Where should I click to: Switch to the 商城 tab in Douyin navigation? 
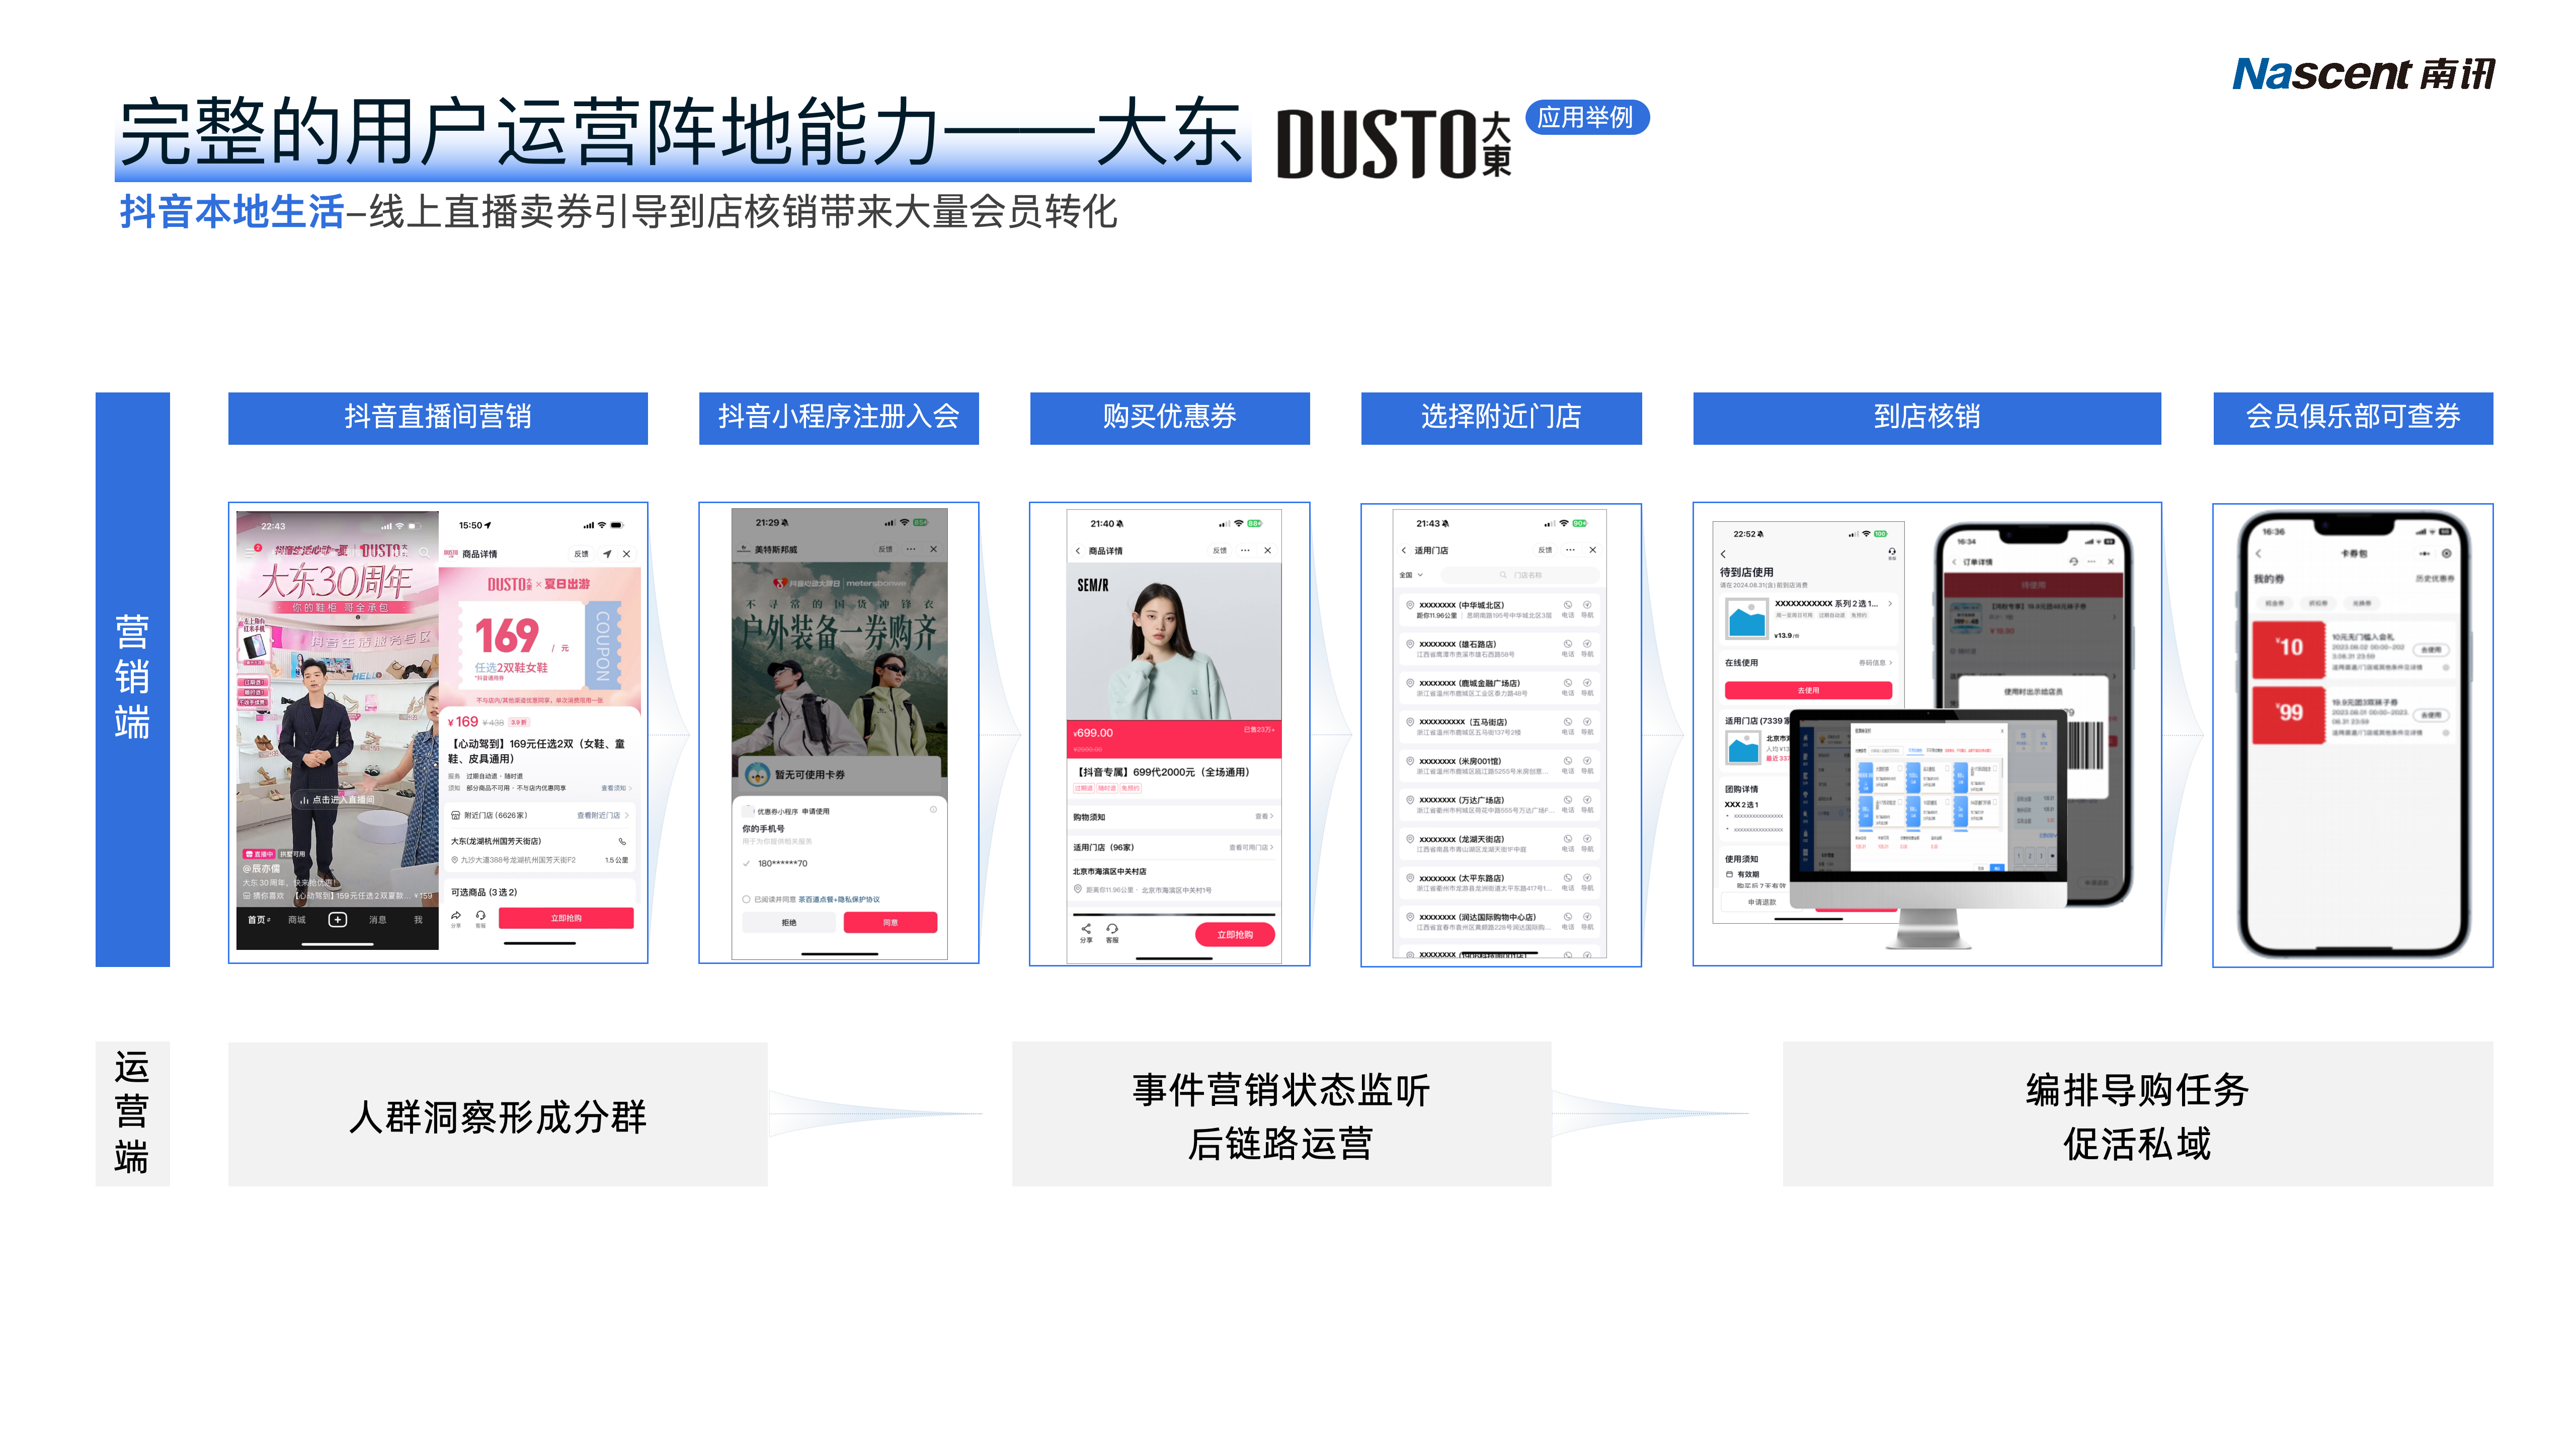(296, 920)
